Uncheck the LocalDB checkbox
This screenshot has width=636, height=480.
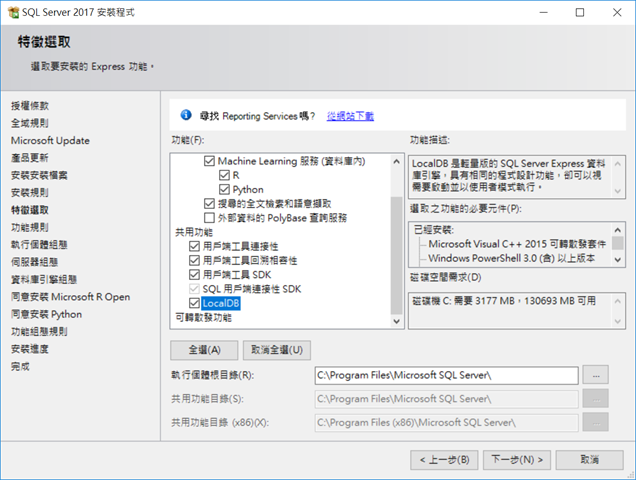pyautogui.click(x=194, y=303)
